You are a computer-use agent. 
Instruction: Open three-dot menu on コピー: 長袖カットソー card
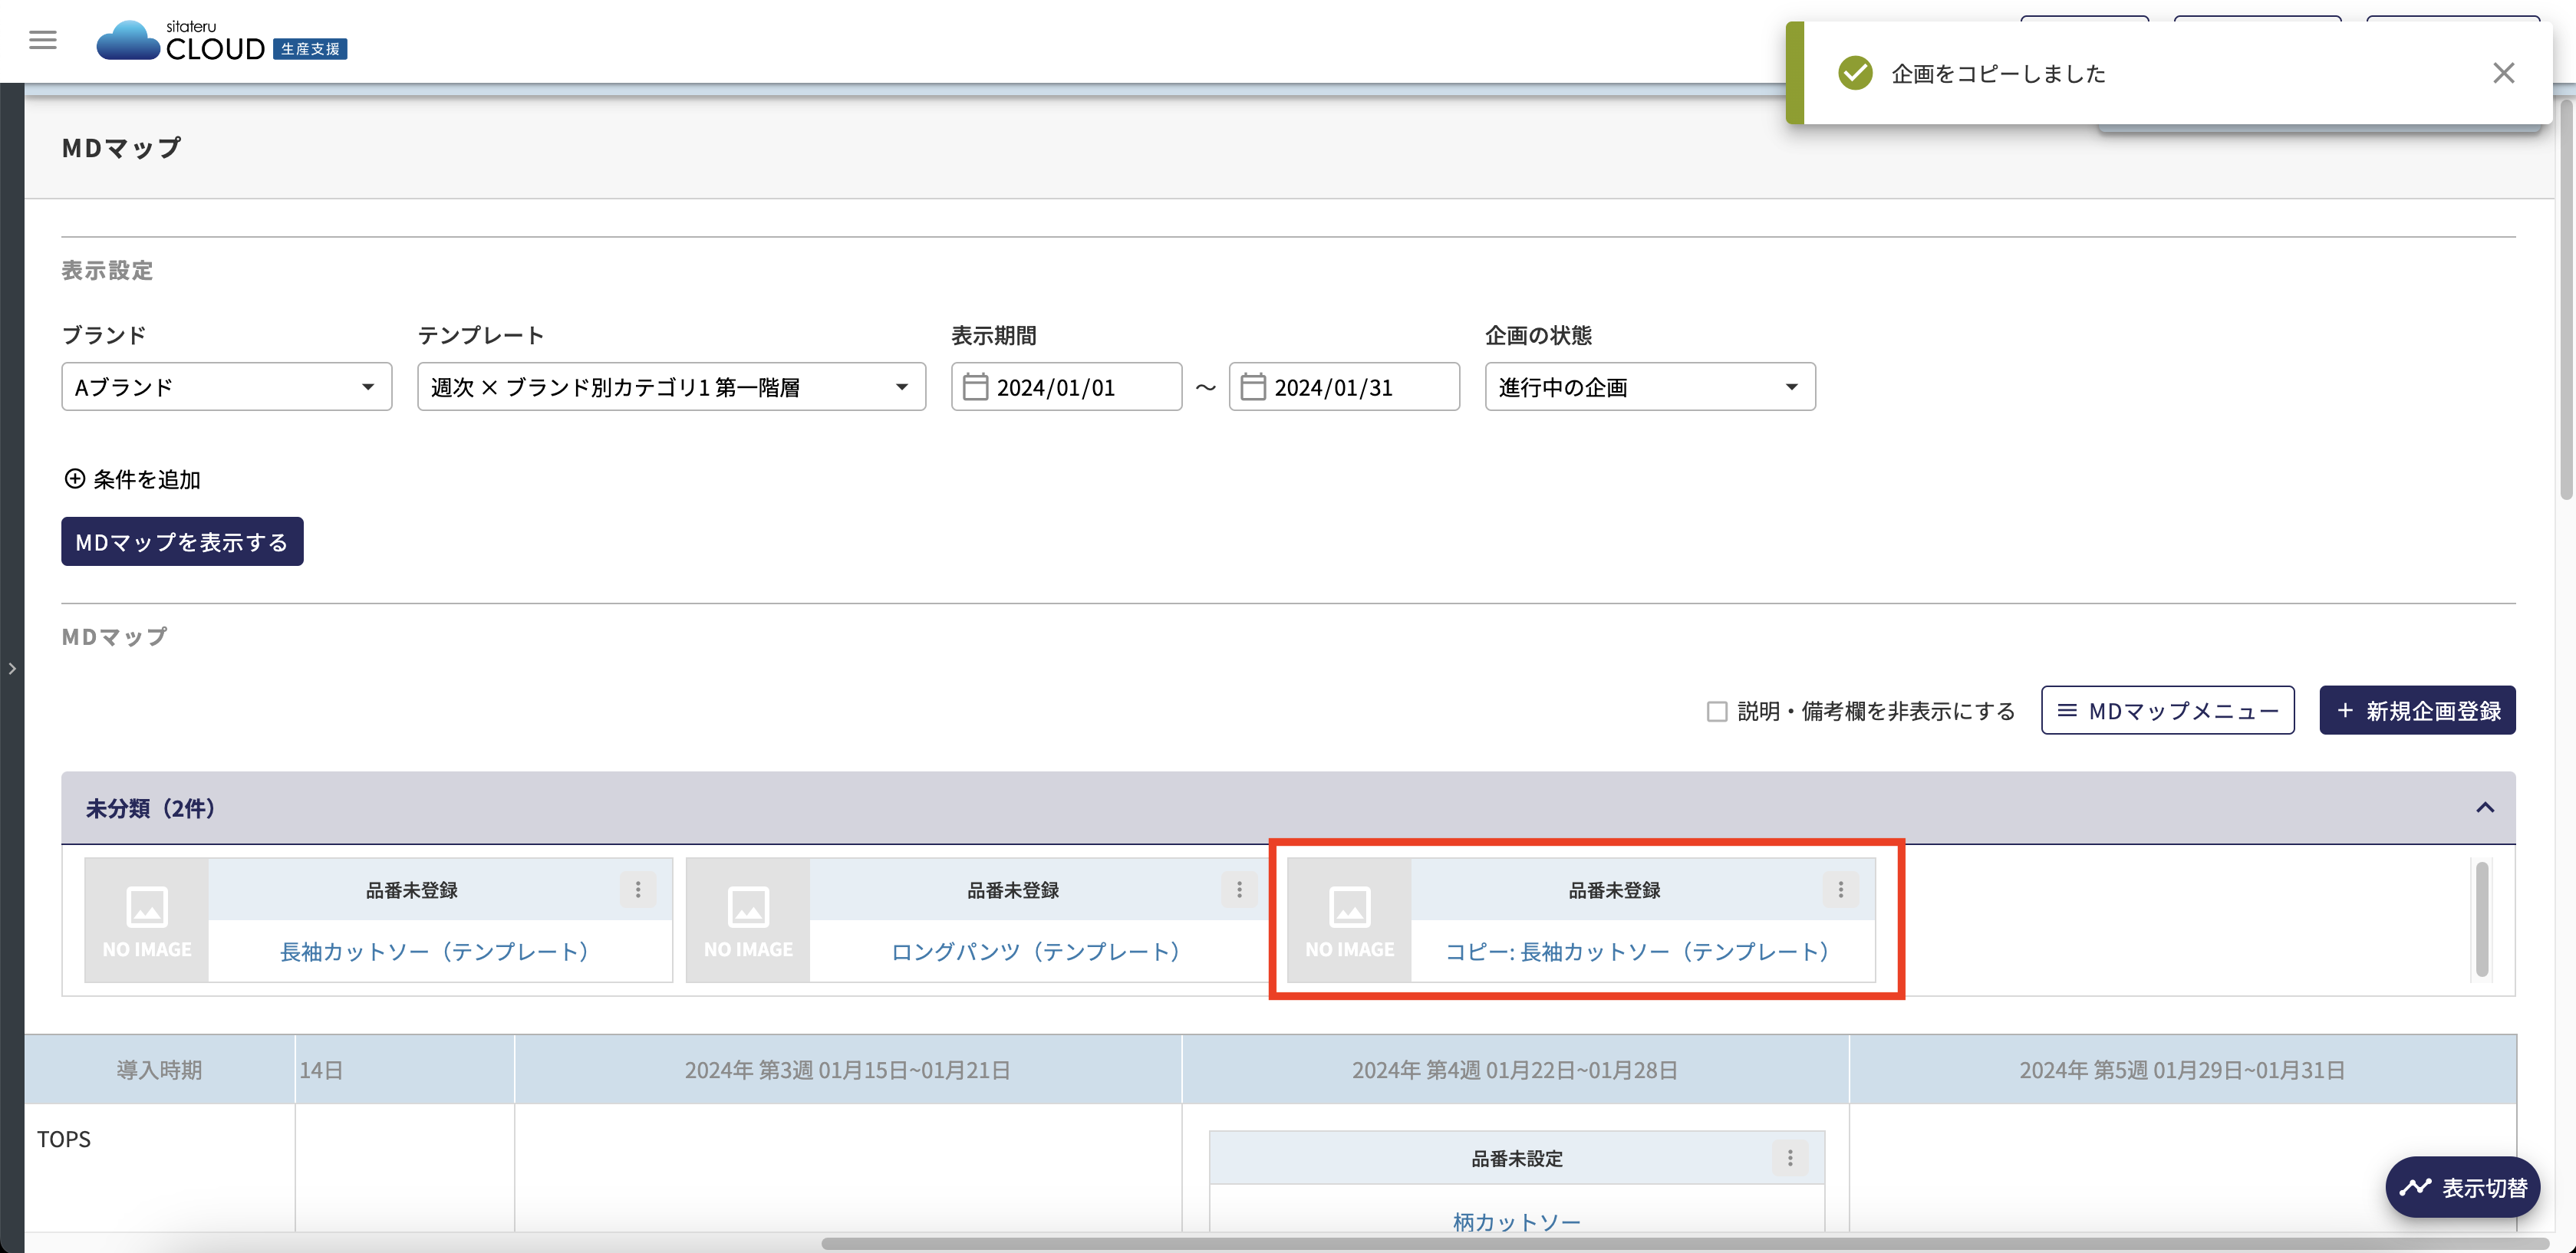1840,890
